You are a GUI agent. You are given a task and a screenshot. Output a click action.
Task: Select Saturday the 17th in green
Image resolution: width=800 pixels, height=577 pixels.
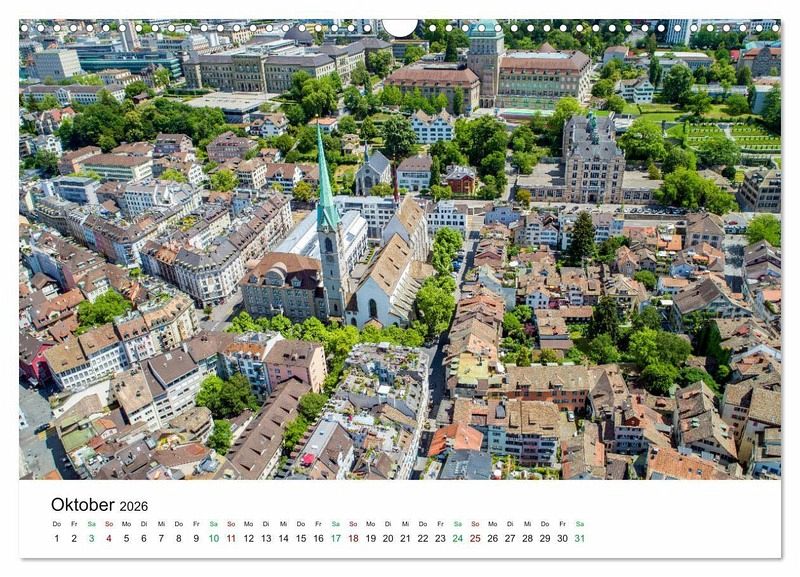(335, 538)
